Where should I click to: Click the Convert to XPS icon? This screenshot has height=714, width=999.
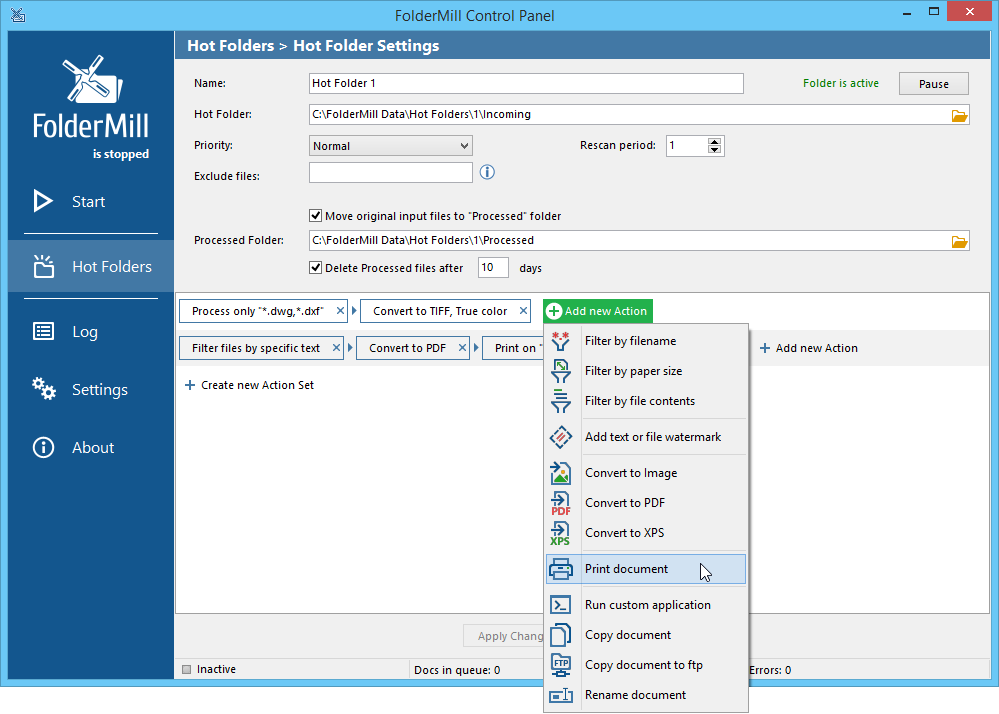(x=561, y=533)
